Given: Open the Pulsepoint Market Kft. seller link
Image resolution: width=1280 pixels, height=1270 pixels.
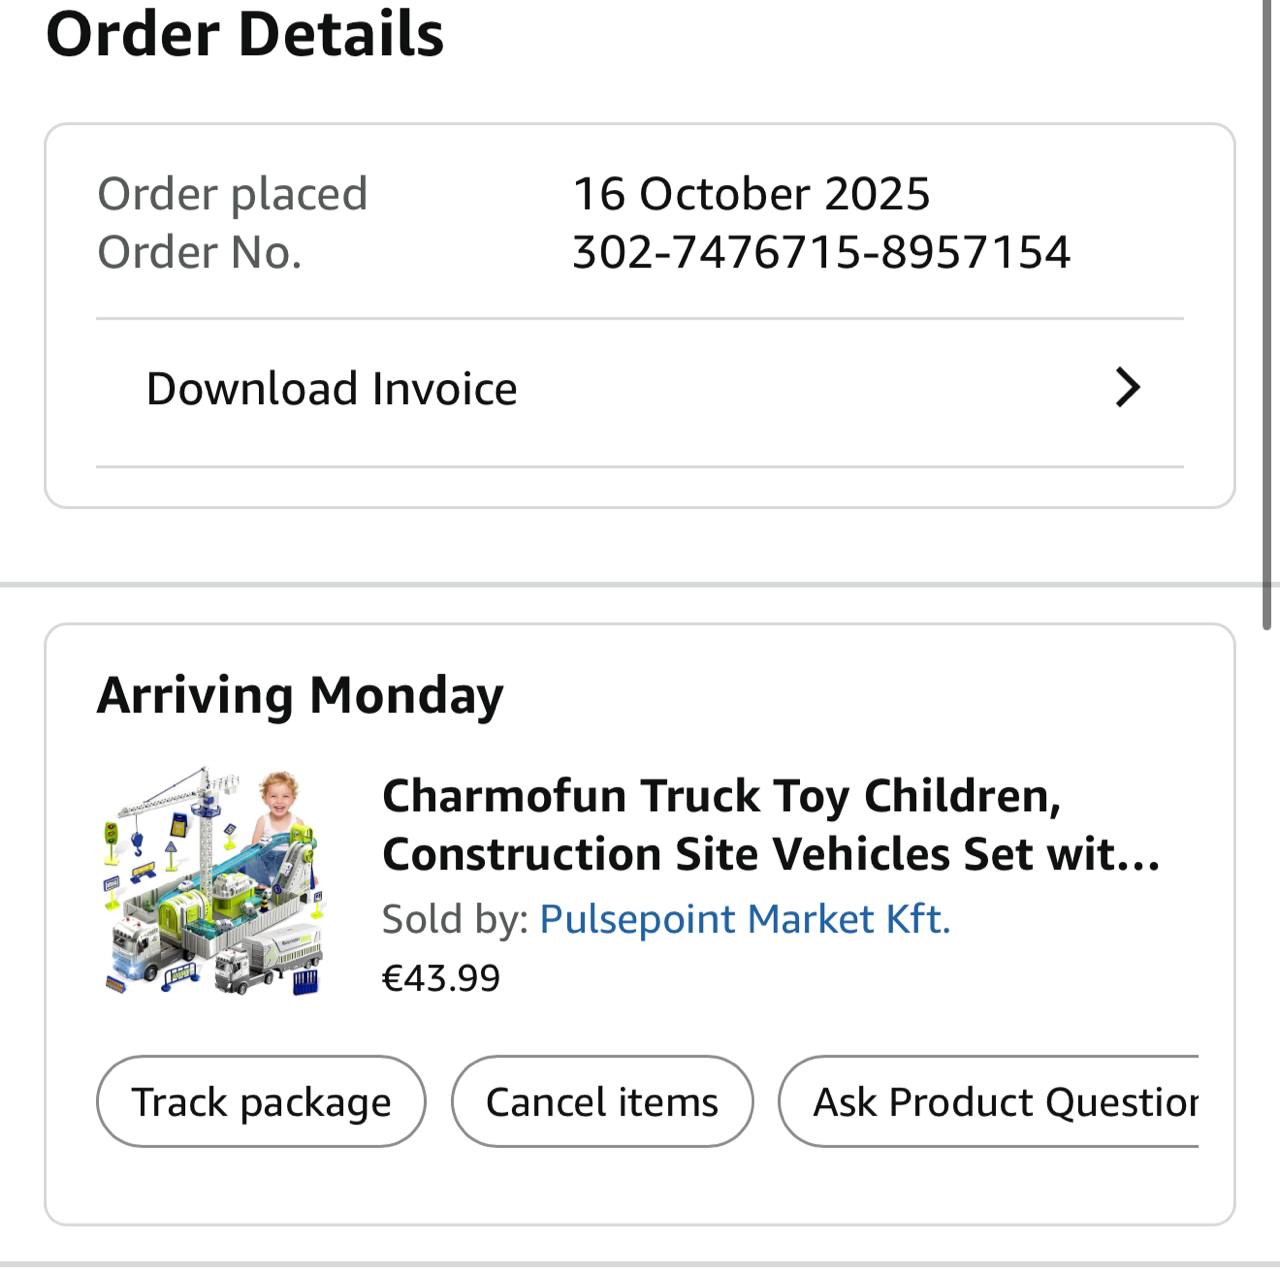Looking at the screenshot, I should click(x=744, y=919).
